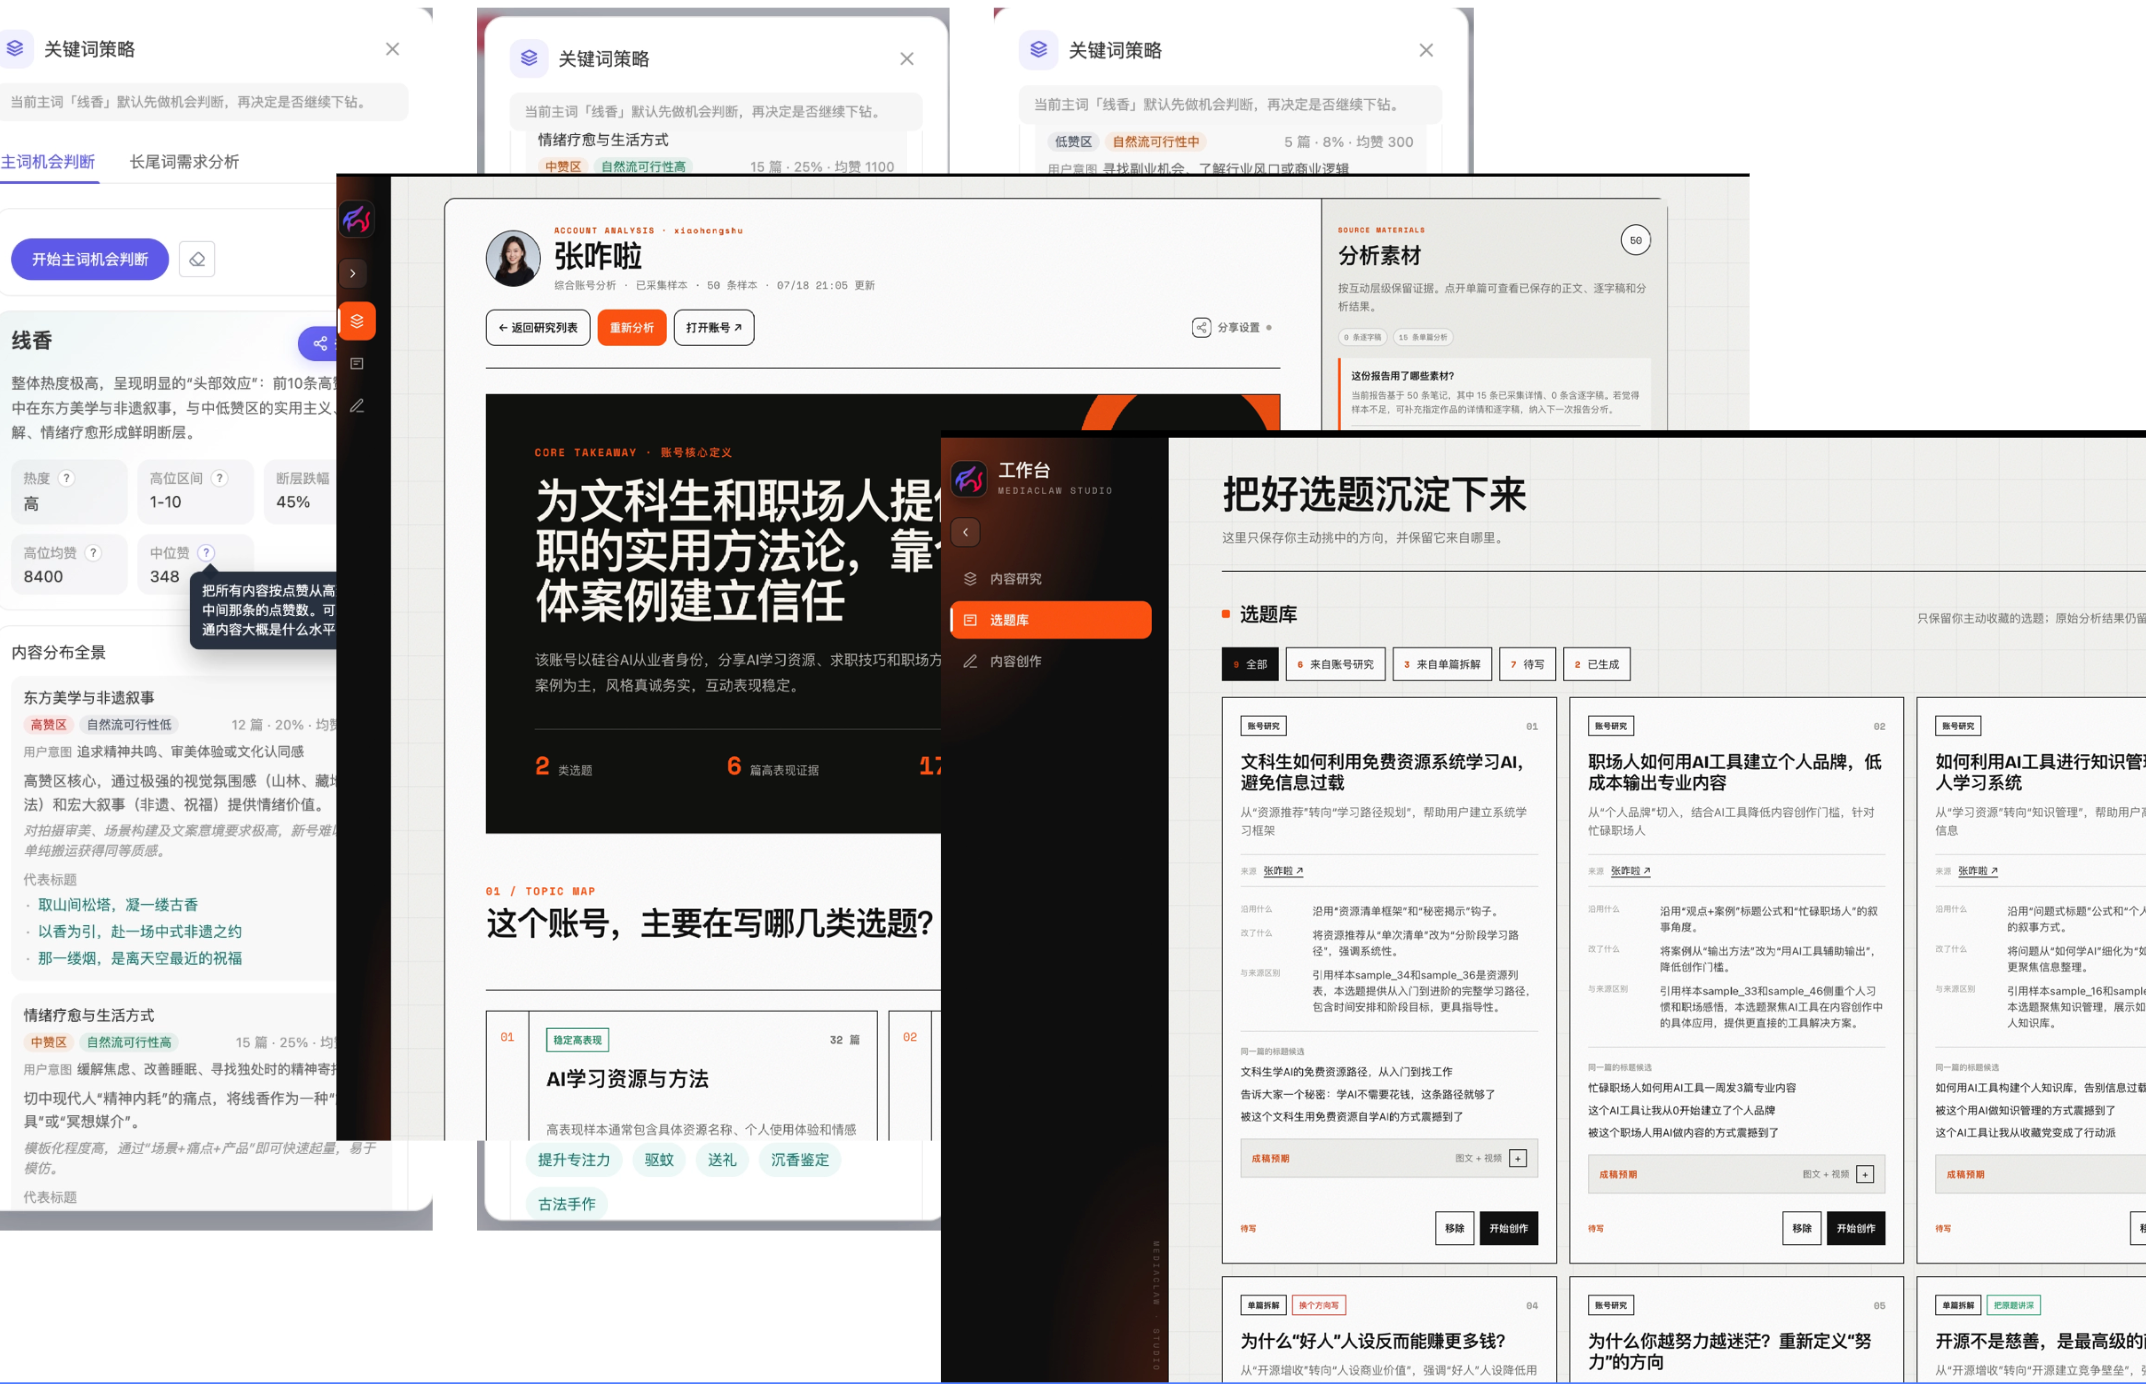Click the help icon beside 高位均赞

coord(93,553)
